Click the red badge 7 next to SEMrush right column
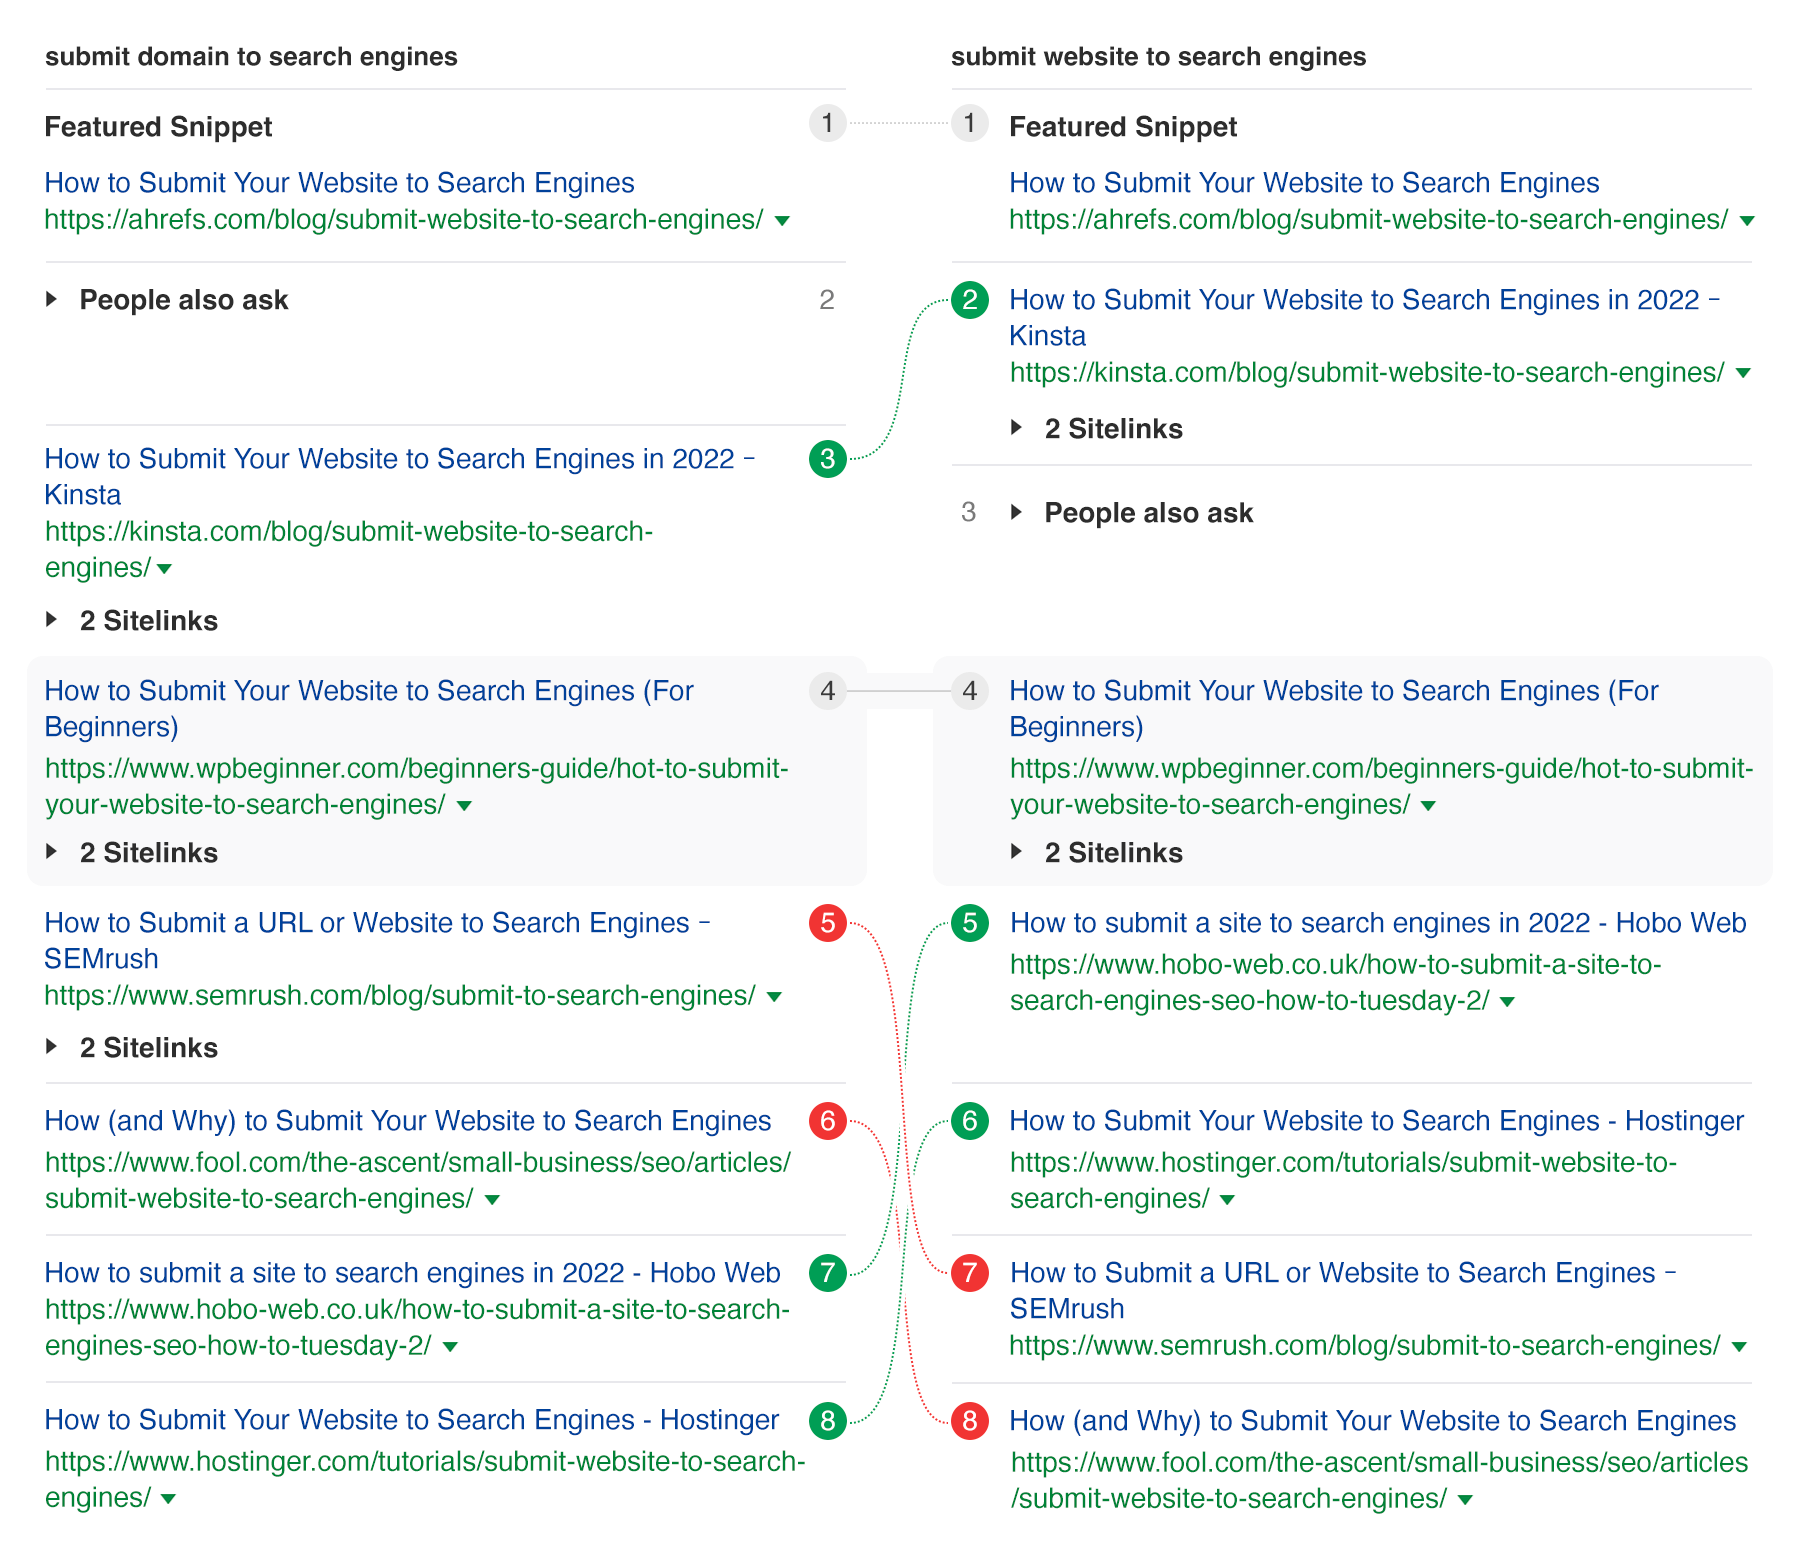The width and height of the screenshot is (1800, 1560). point(968,1273)
